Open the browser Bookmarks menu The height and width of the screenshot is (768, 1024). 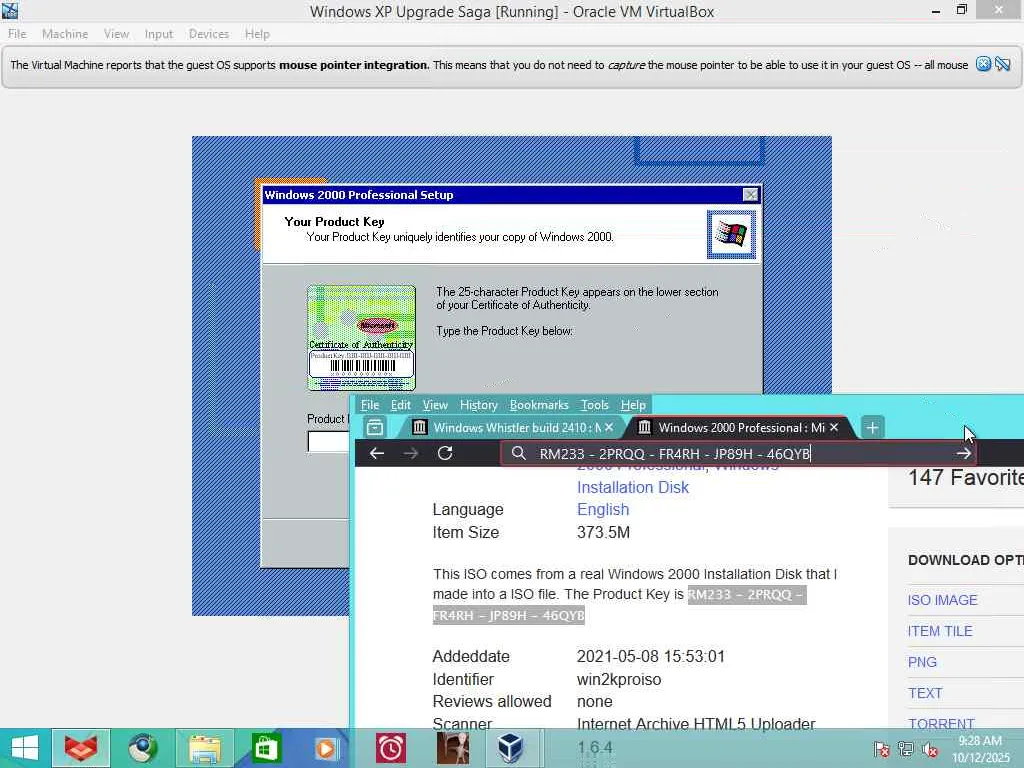coord(539,405)
